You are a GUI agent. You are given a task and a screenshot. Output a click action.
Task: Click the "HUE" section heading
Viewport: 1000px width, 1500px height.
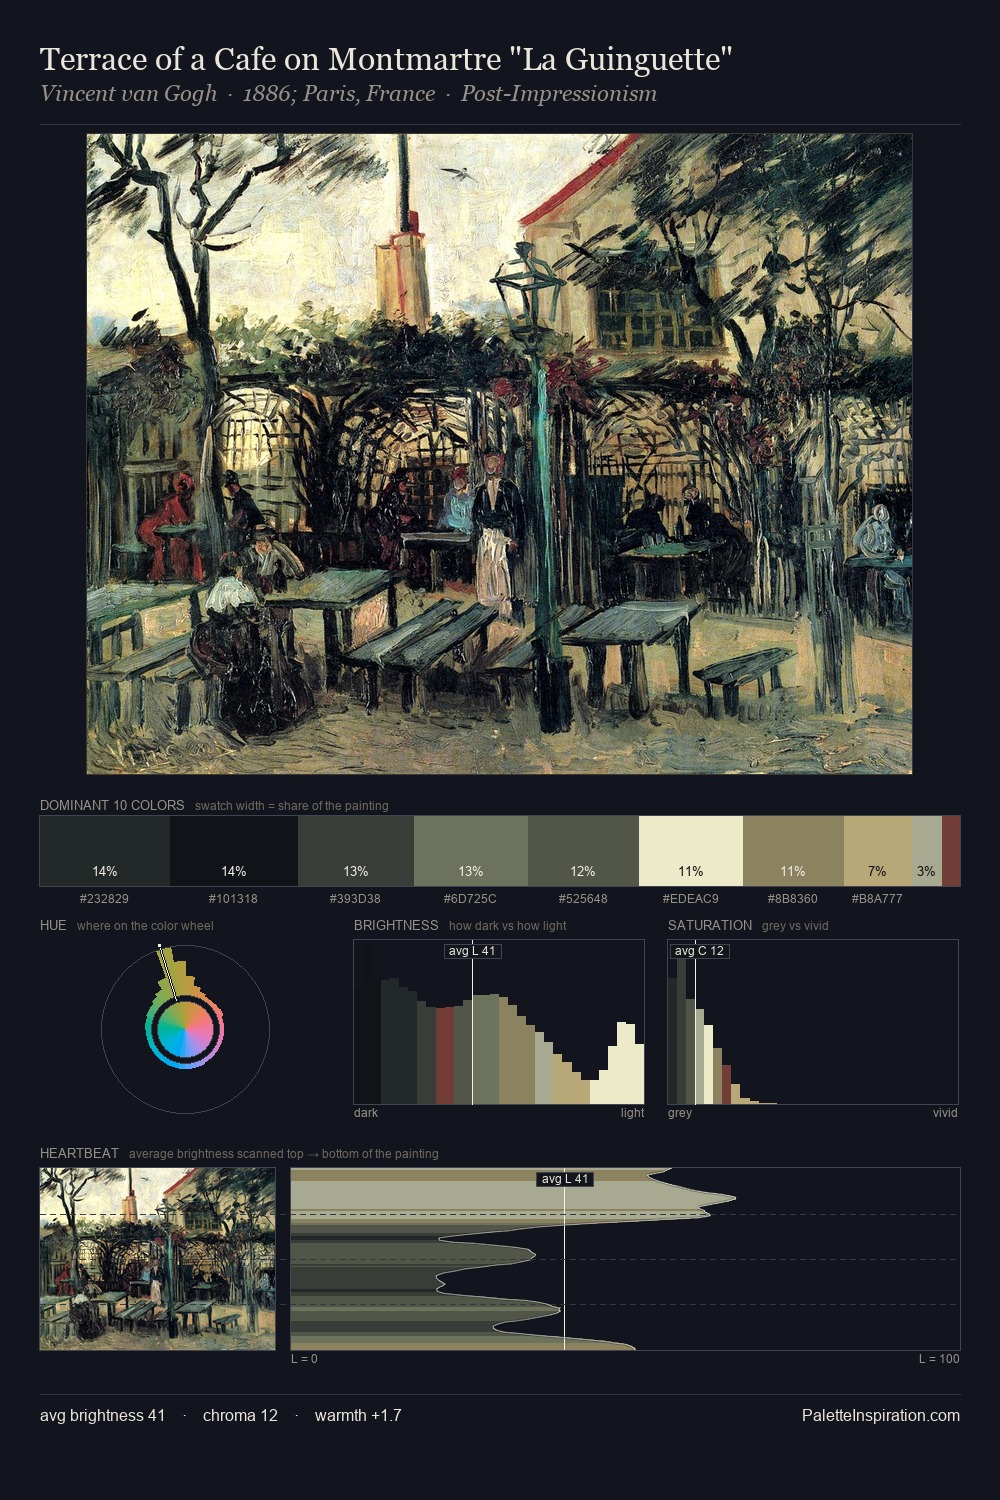click(53, 925)
